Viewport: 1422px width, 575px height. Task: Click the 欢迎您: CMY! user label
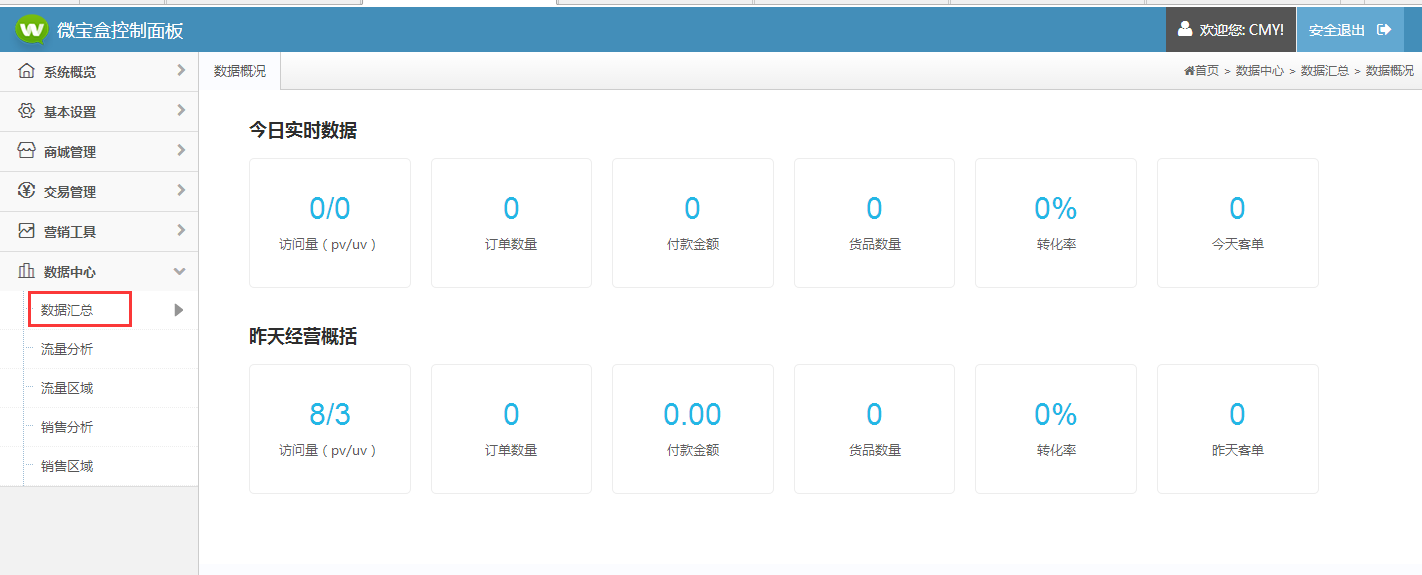[x=1241, y=30]
